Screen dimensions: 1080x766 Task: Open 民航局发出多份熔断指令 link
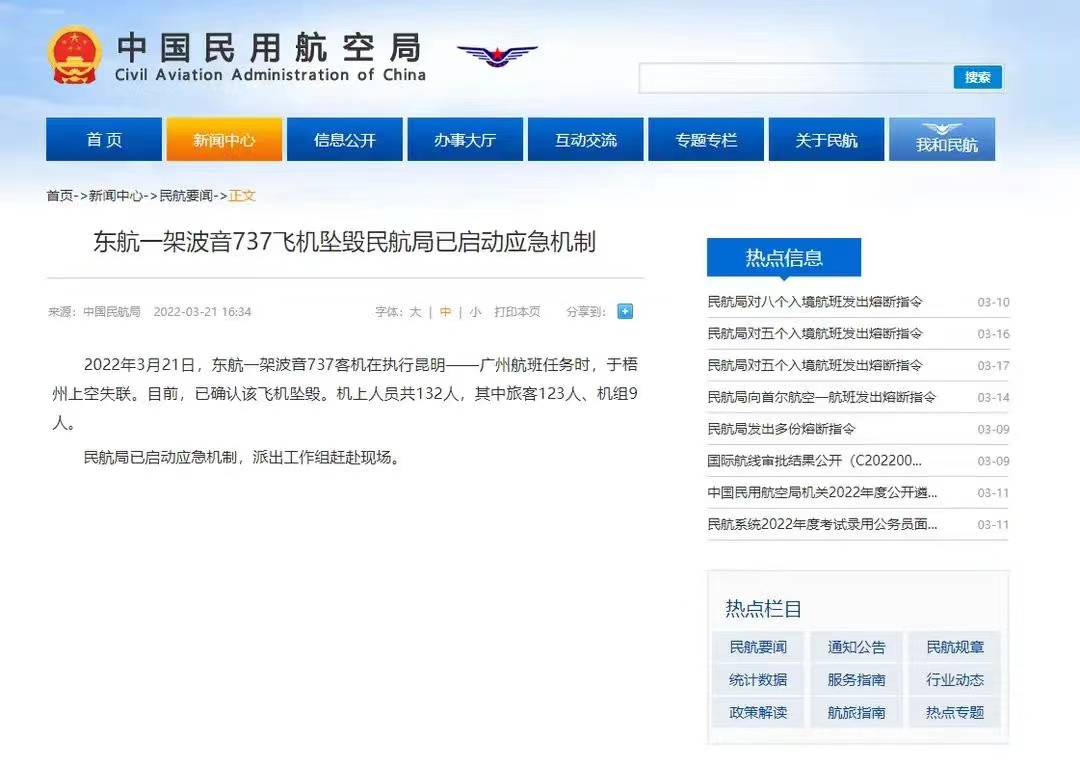coord(781,428)
